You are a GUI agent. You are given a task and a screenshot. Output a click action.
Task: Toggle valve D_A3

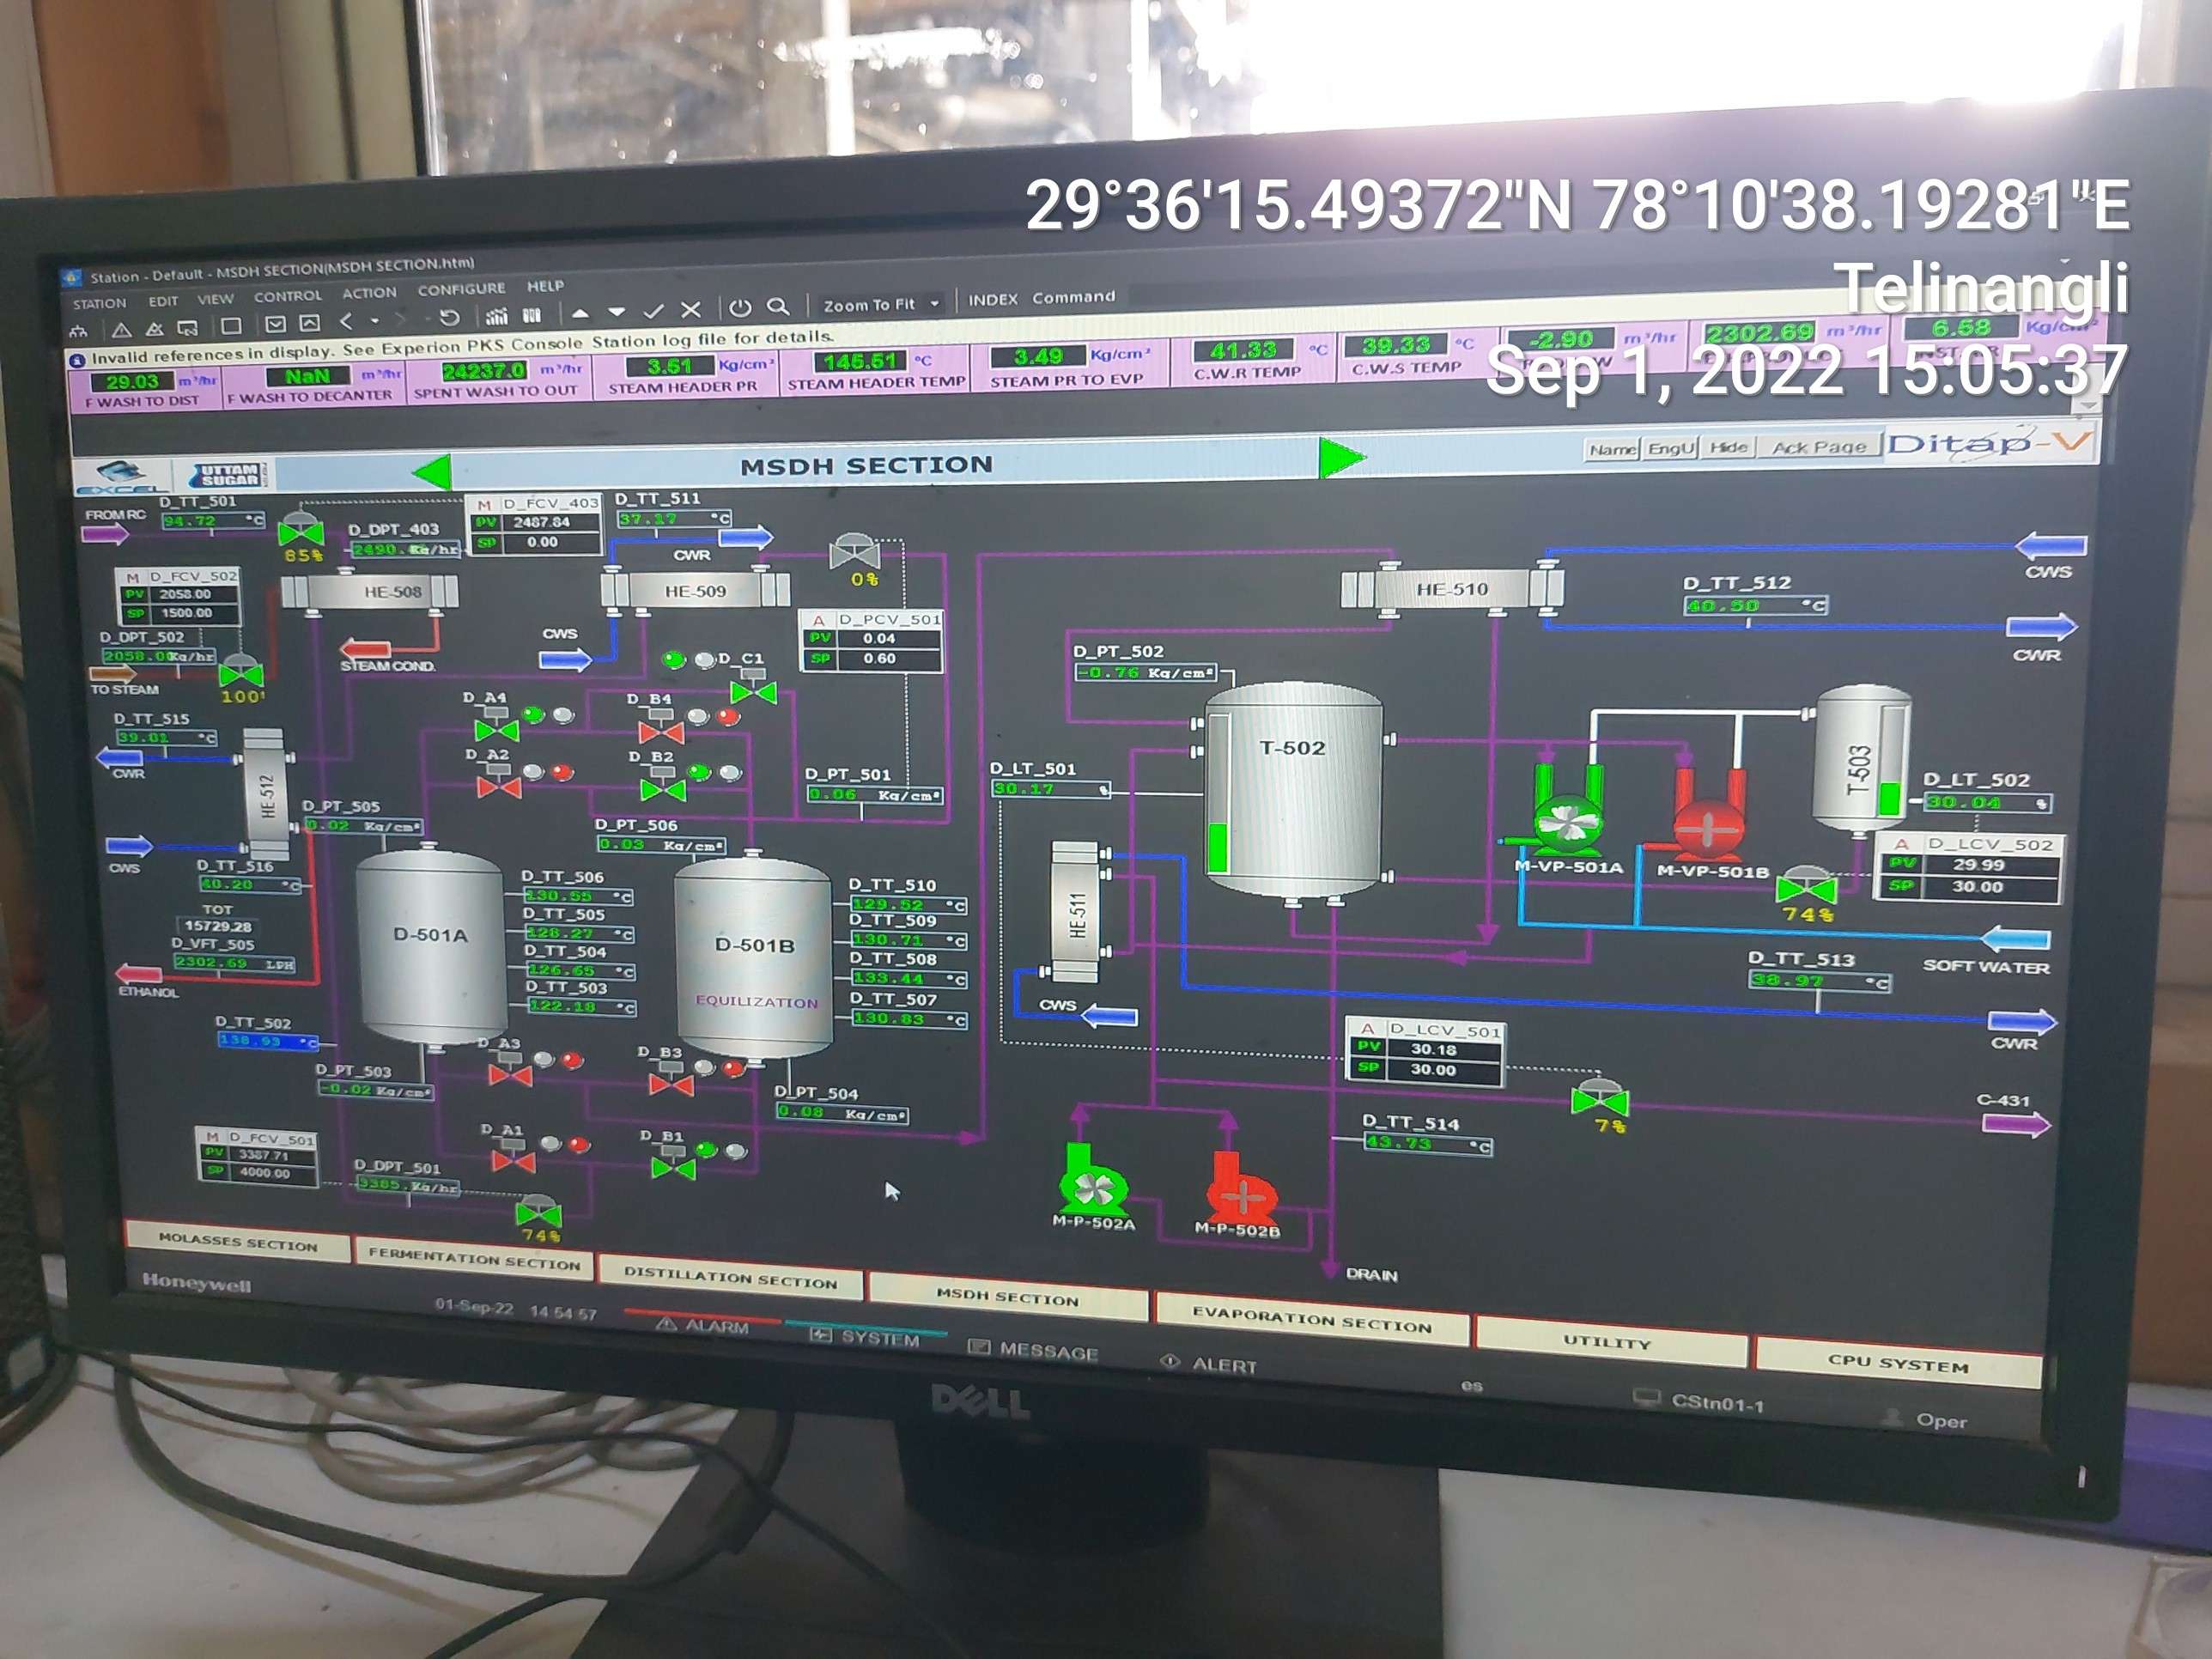click(x=510, y=1072)
